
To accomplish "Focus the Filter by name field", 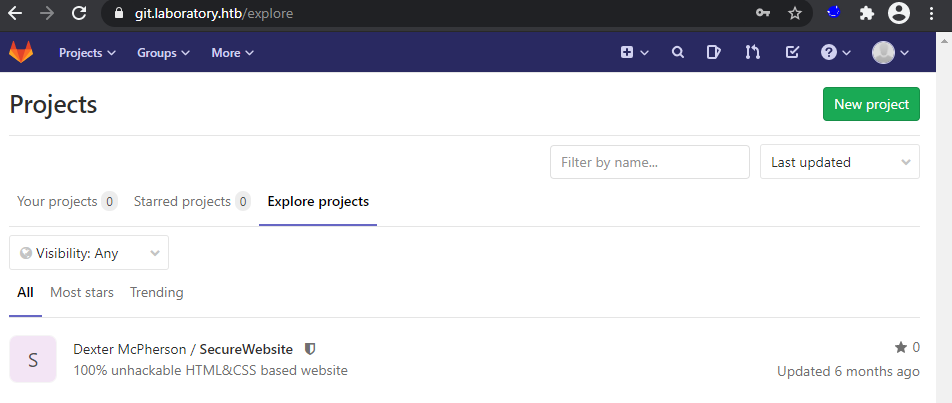I will click(649, 162).
